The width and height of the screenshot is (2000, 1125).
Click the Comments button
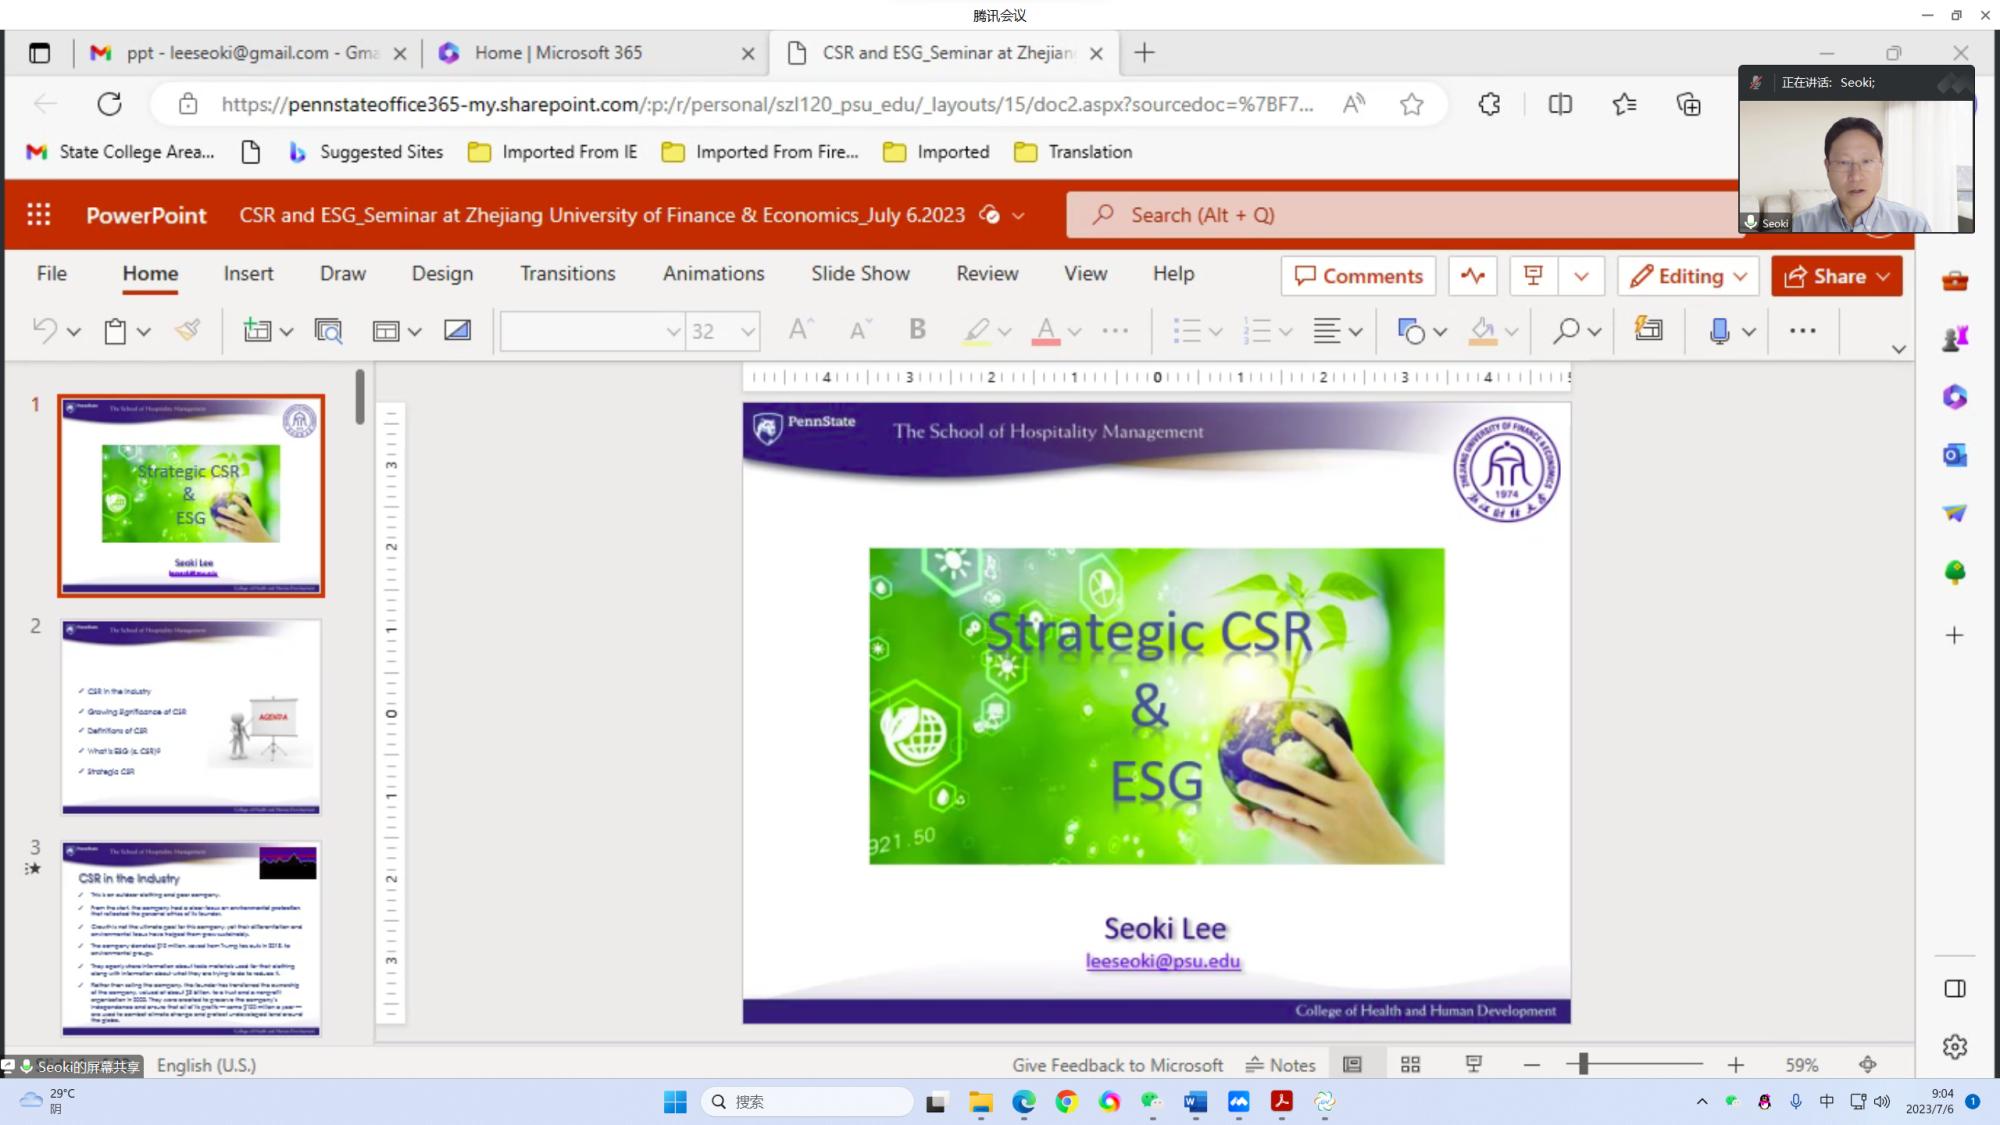pos(1358,276)
